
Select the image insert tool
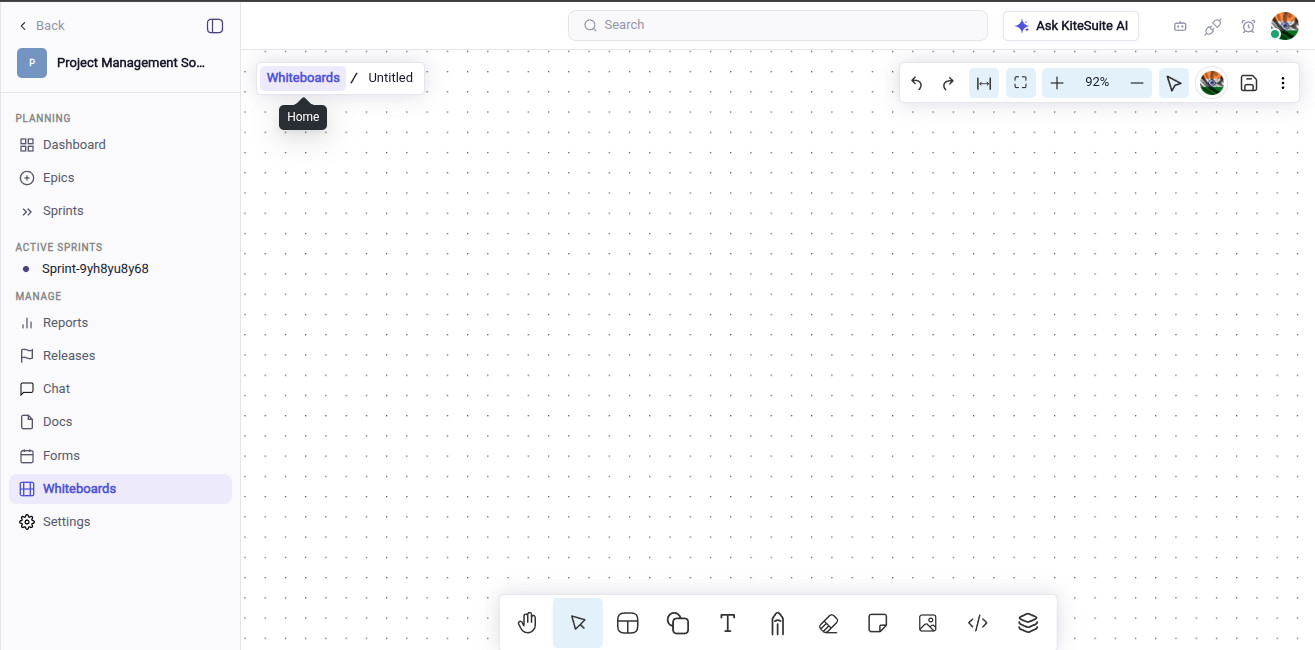pyautogui.click(x=928, y=623)
